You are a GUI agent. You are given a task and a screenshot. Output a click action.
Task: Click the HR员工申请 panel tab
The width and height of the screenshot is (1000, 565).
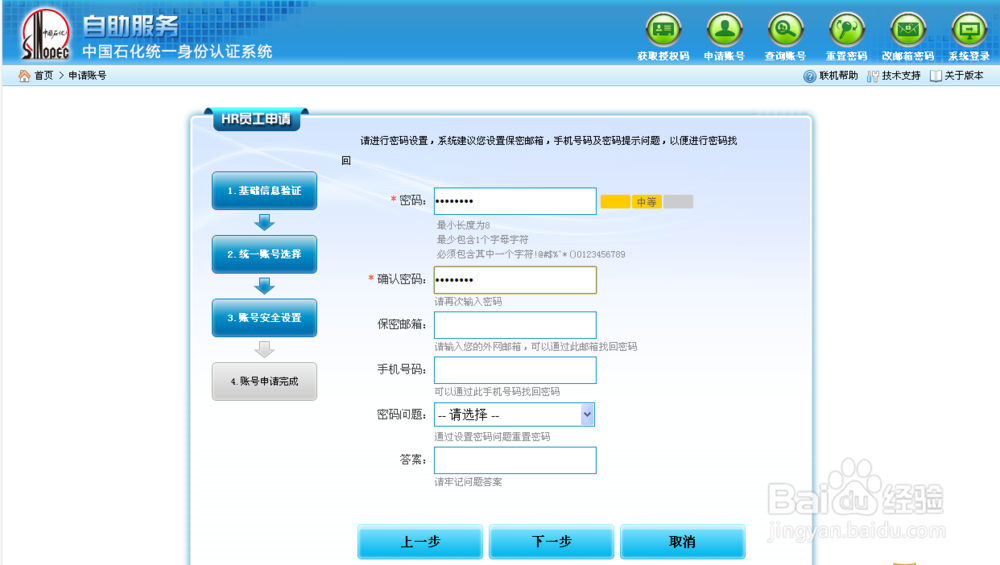coord(256,119)
